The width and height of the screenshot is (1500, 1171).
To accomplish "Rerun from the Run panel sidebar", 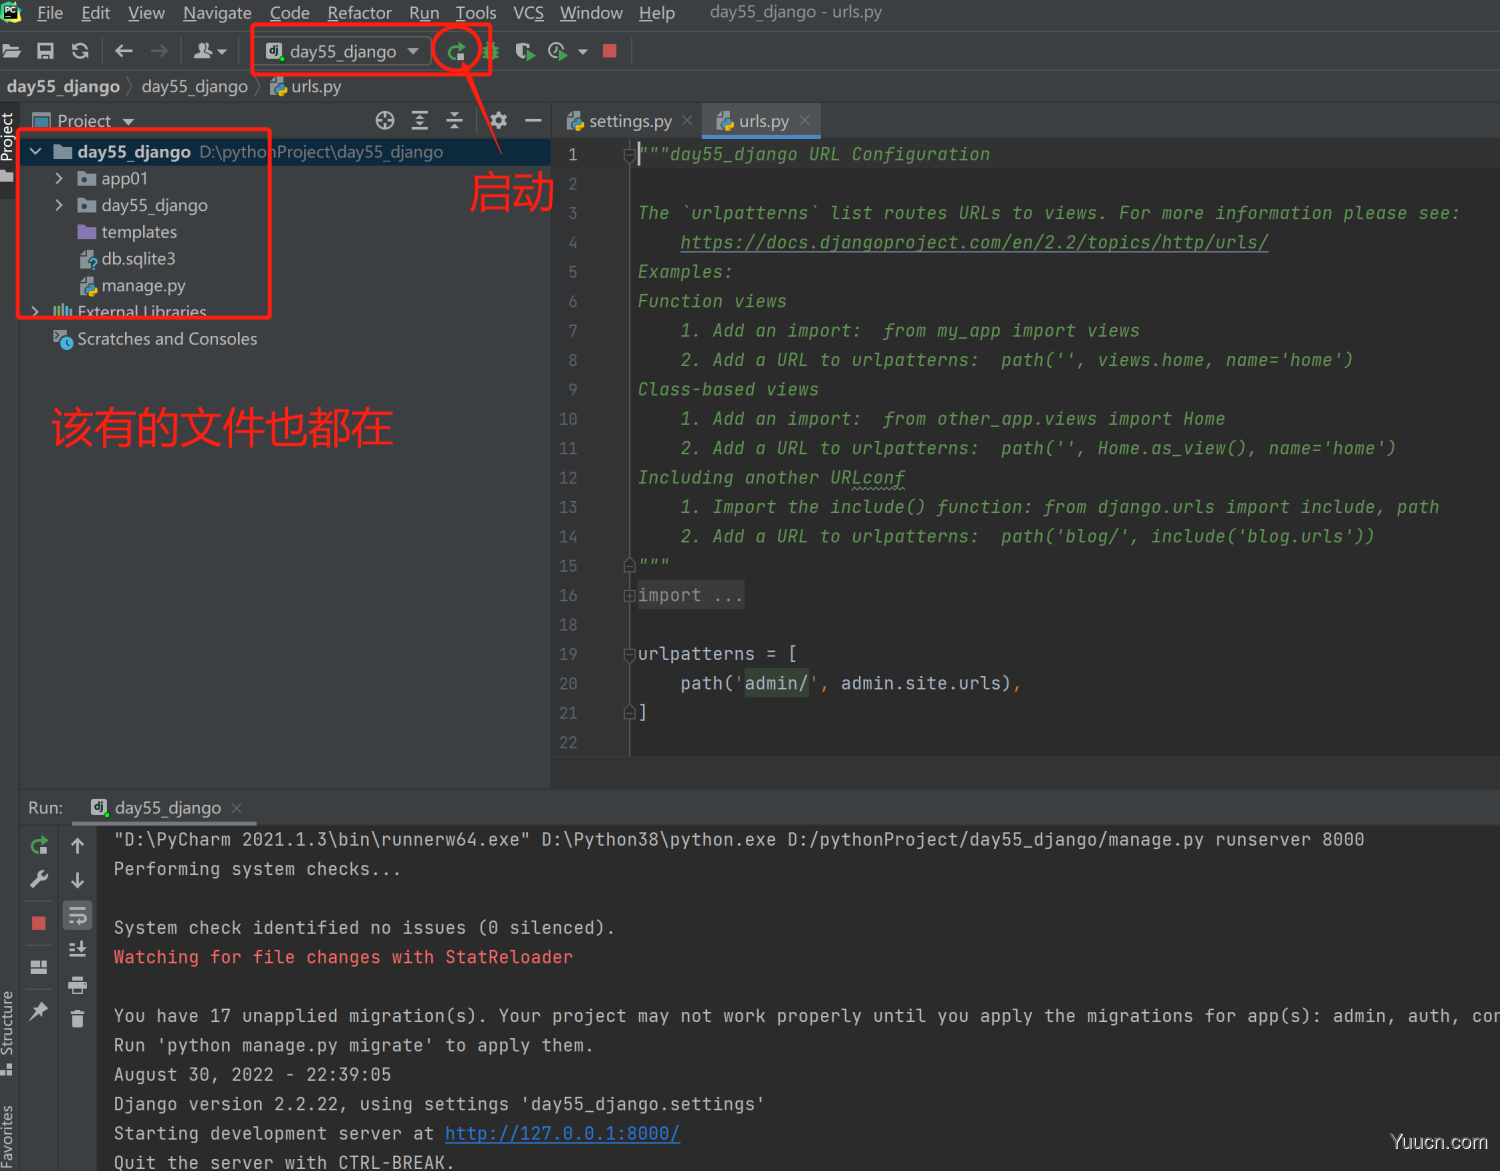I will point(39,846).
